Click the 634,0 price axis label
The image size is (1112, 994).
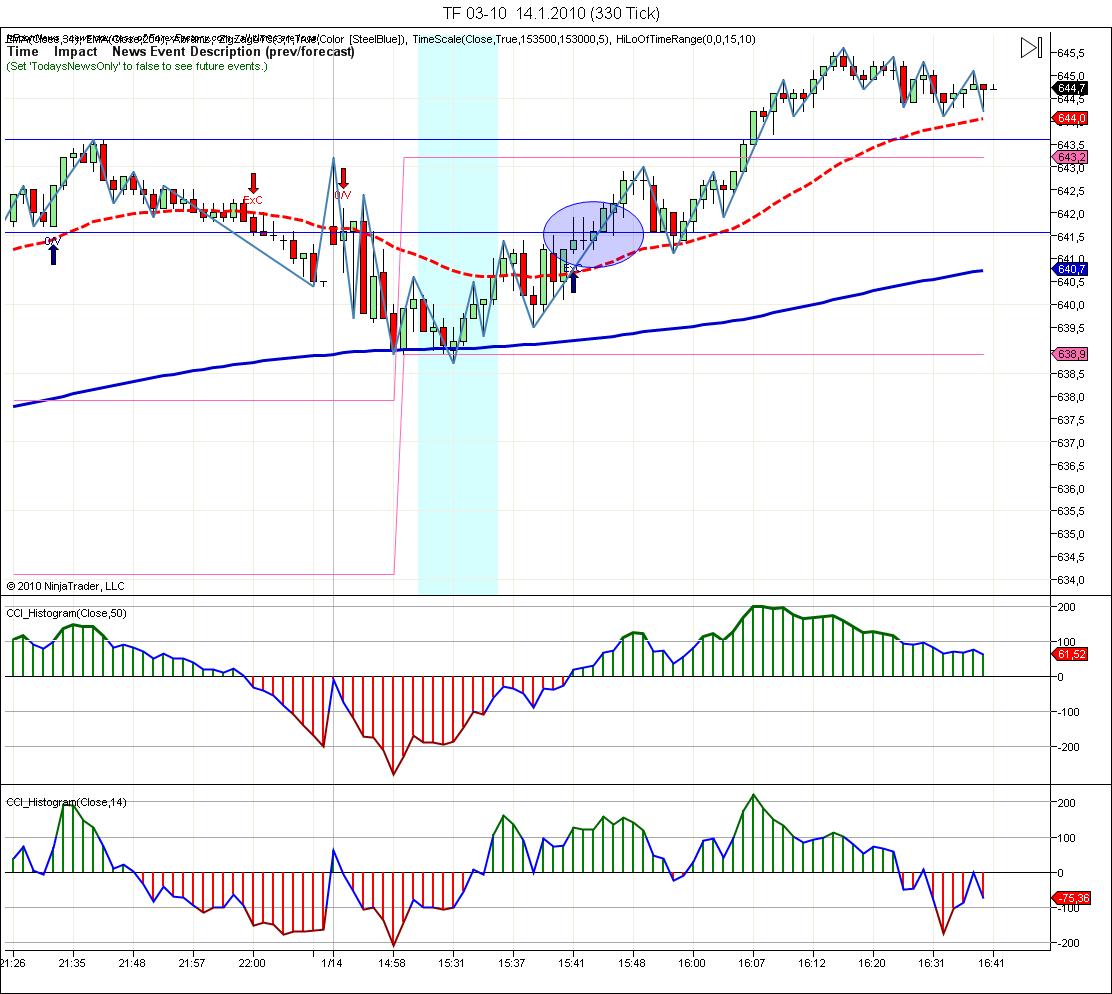point(1071,580)
